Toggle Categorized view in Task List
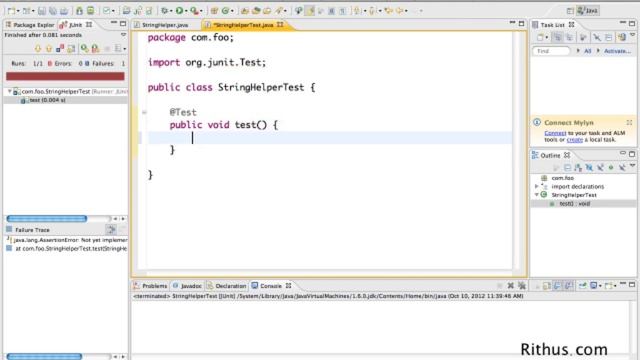640x360 pixels. [x=558, y=37]
